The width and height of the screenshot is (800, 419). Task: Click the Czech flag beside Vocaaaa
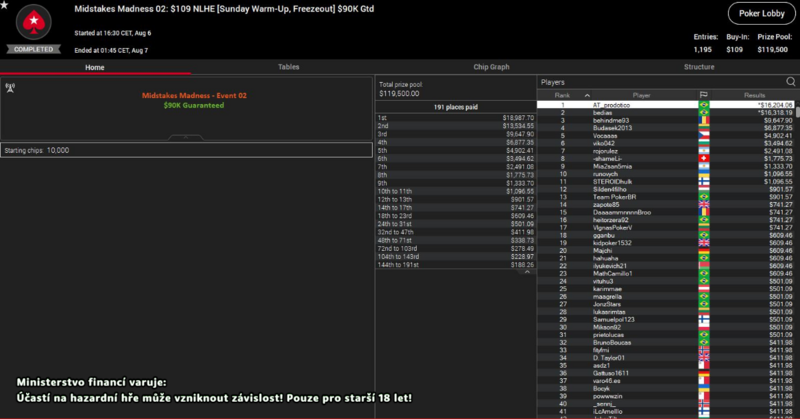pos(704,135)
